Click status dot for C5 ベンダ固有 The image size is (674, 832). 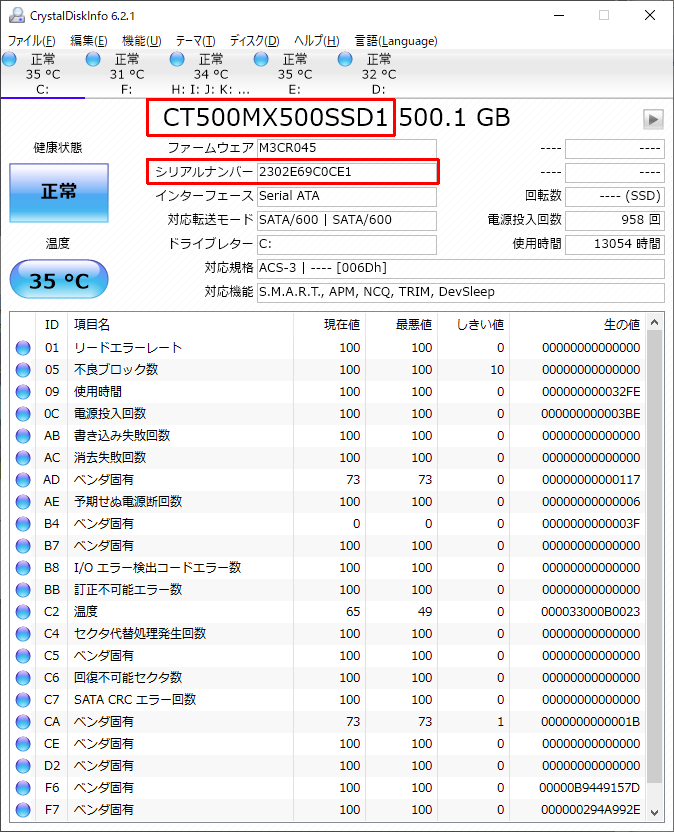(x=23, y=656)
